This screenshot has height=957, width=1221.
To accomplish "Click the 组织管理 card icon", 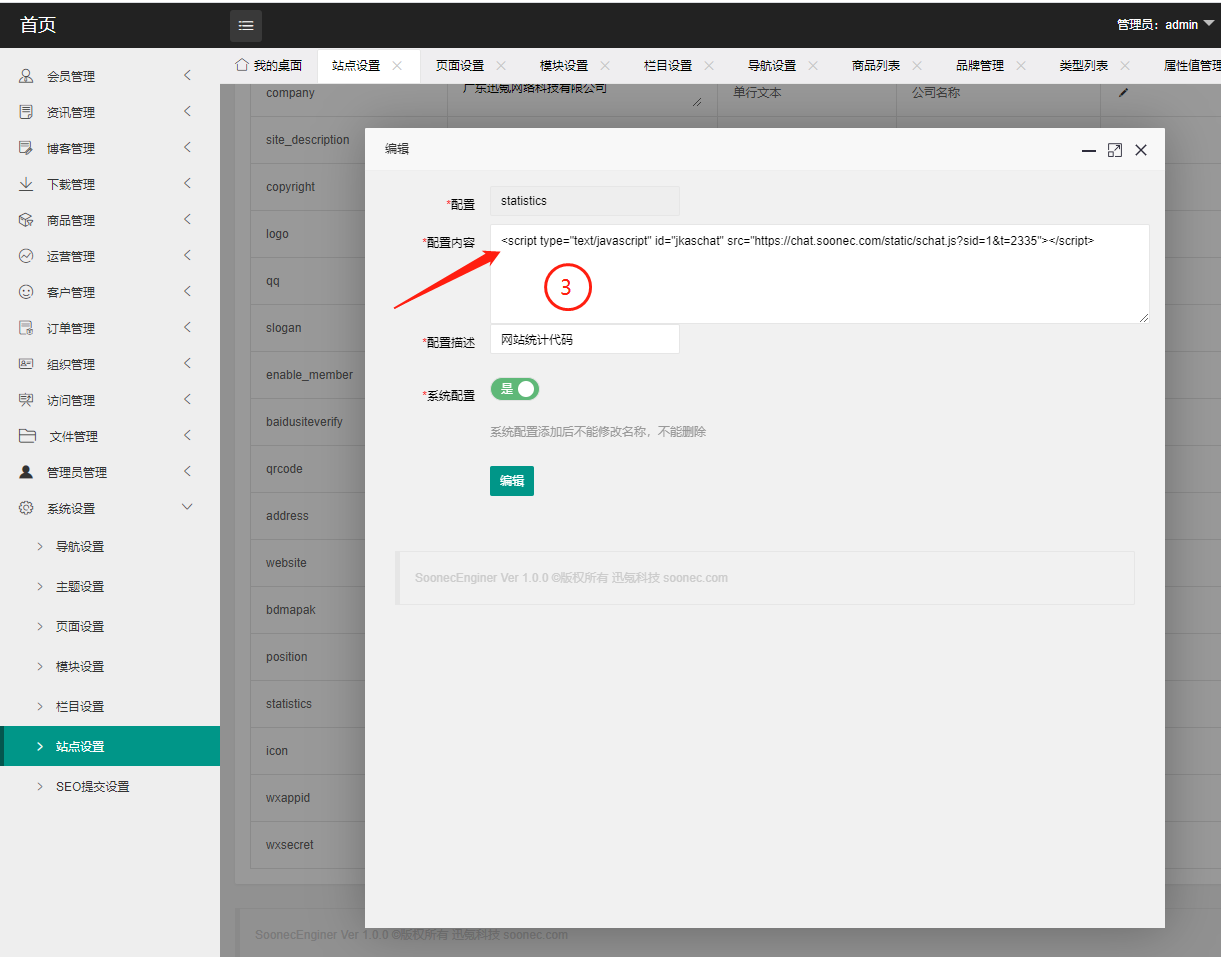I will pyautogui.click(x=26, y=364).
